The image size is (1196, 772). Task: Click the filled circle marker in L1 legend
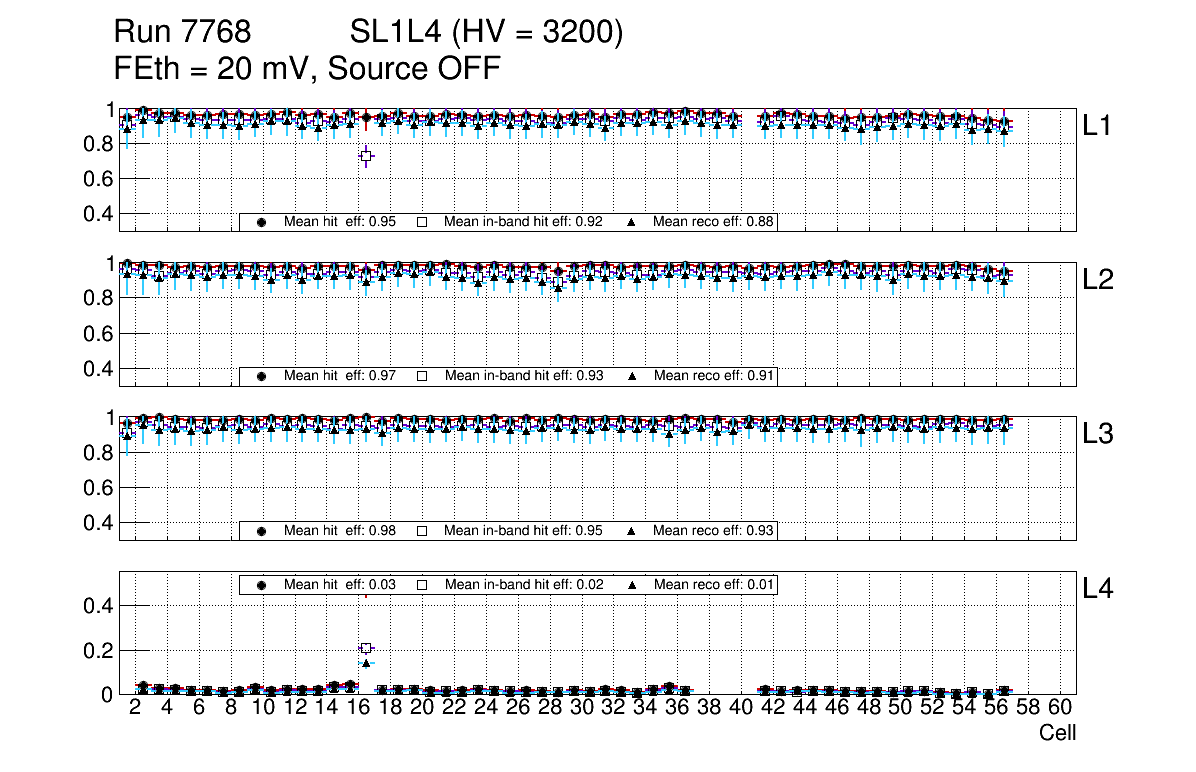[x=262, y=222]
